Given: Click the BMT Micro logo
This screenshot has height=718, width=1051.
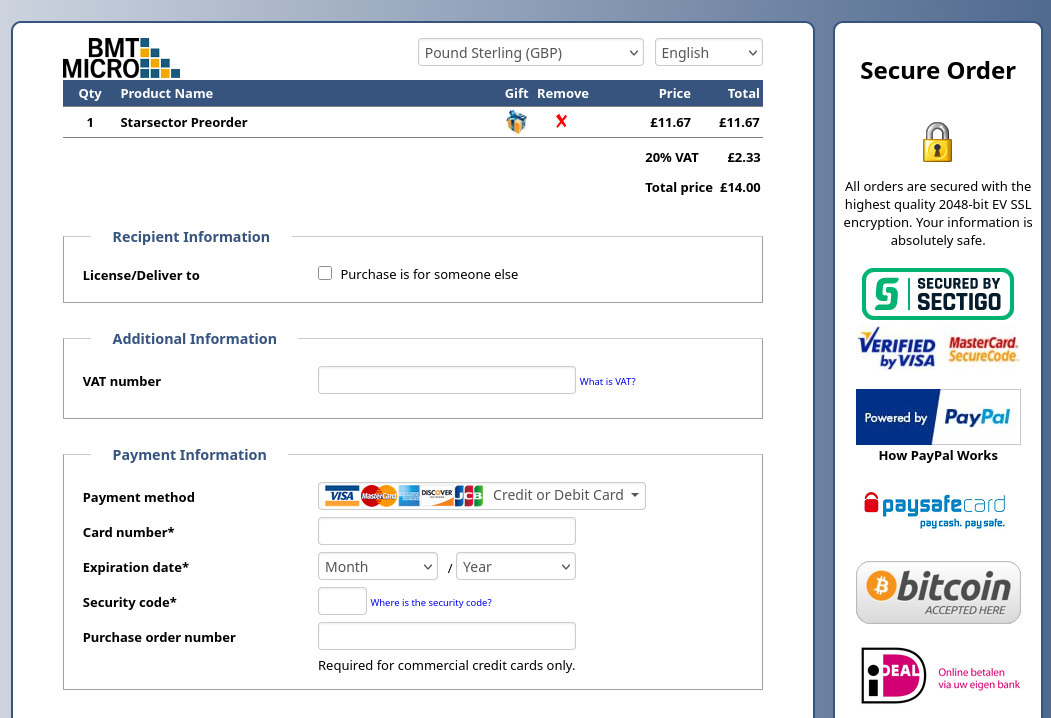Looking at the screenshot, I should 121,58.
